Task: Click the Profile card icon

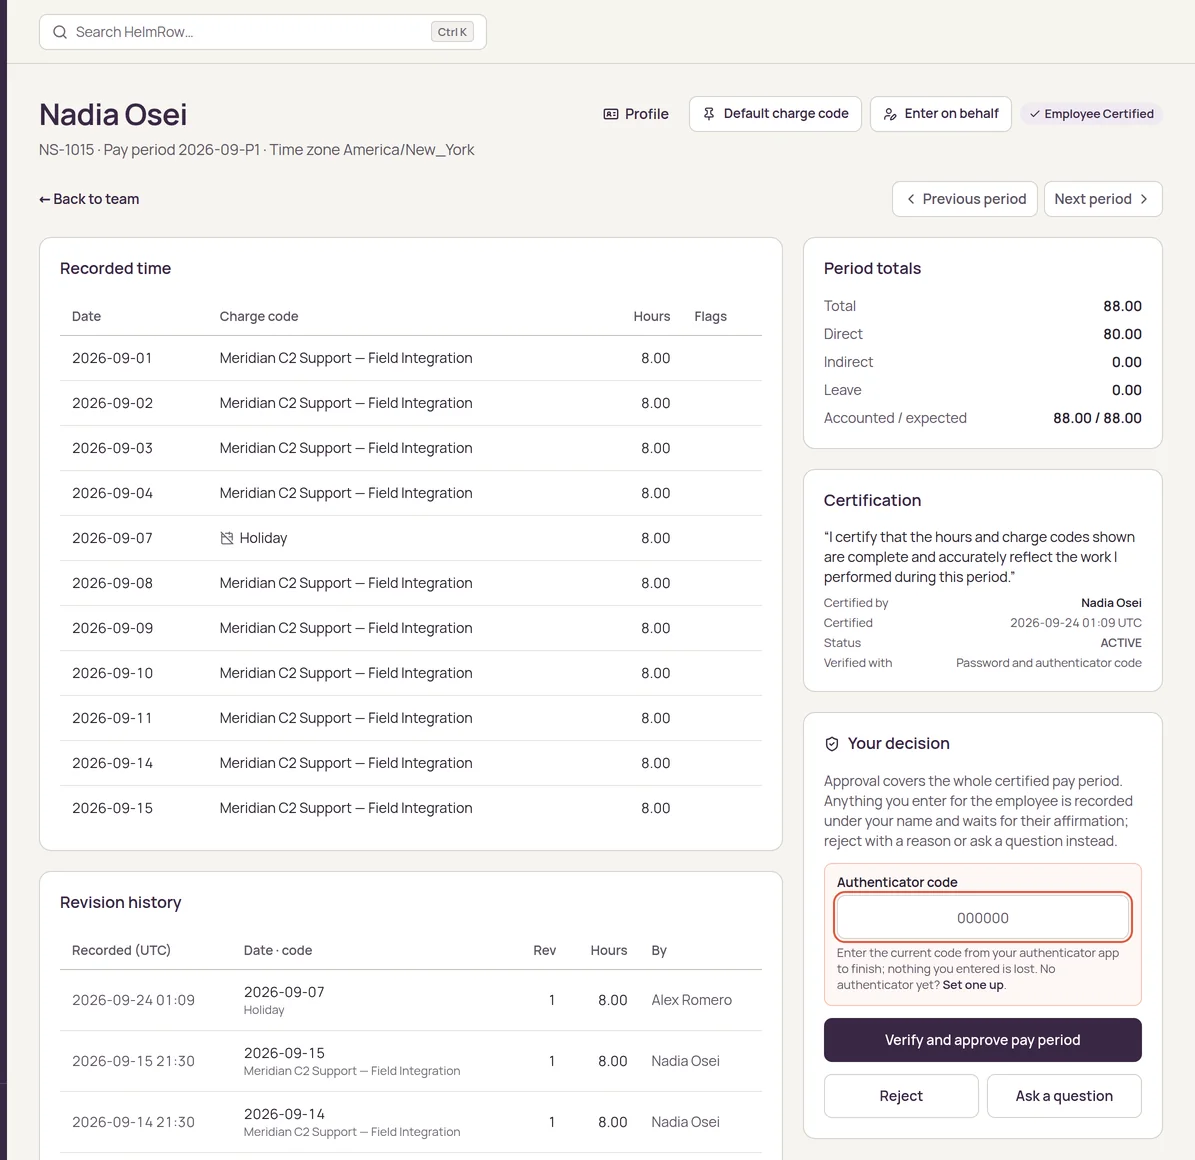Action: 610,114
